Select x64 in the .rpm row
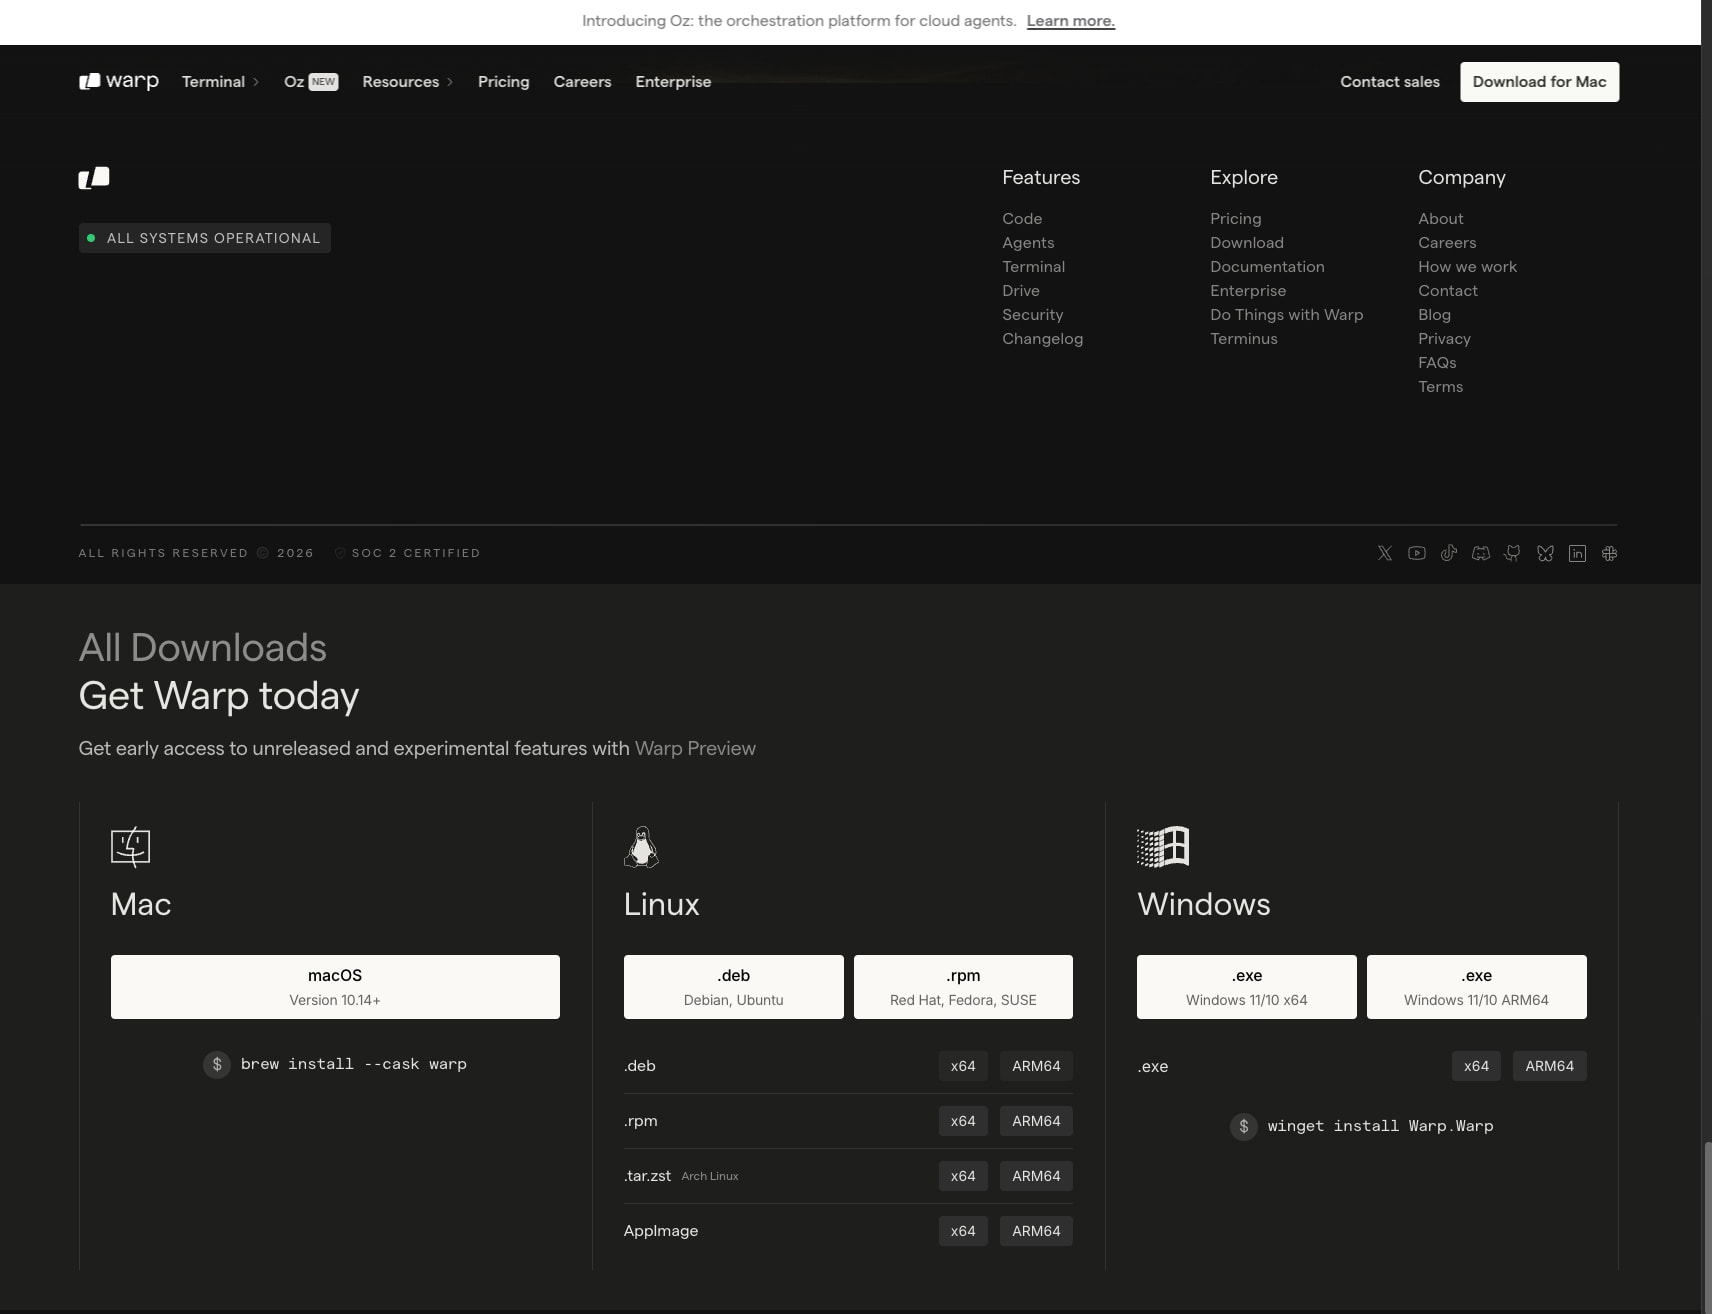1712x1314 pixels. [963, 1121]
